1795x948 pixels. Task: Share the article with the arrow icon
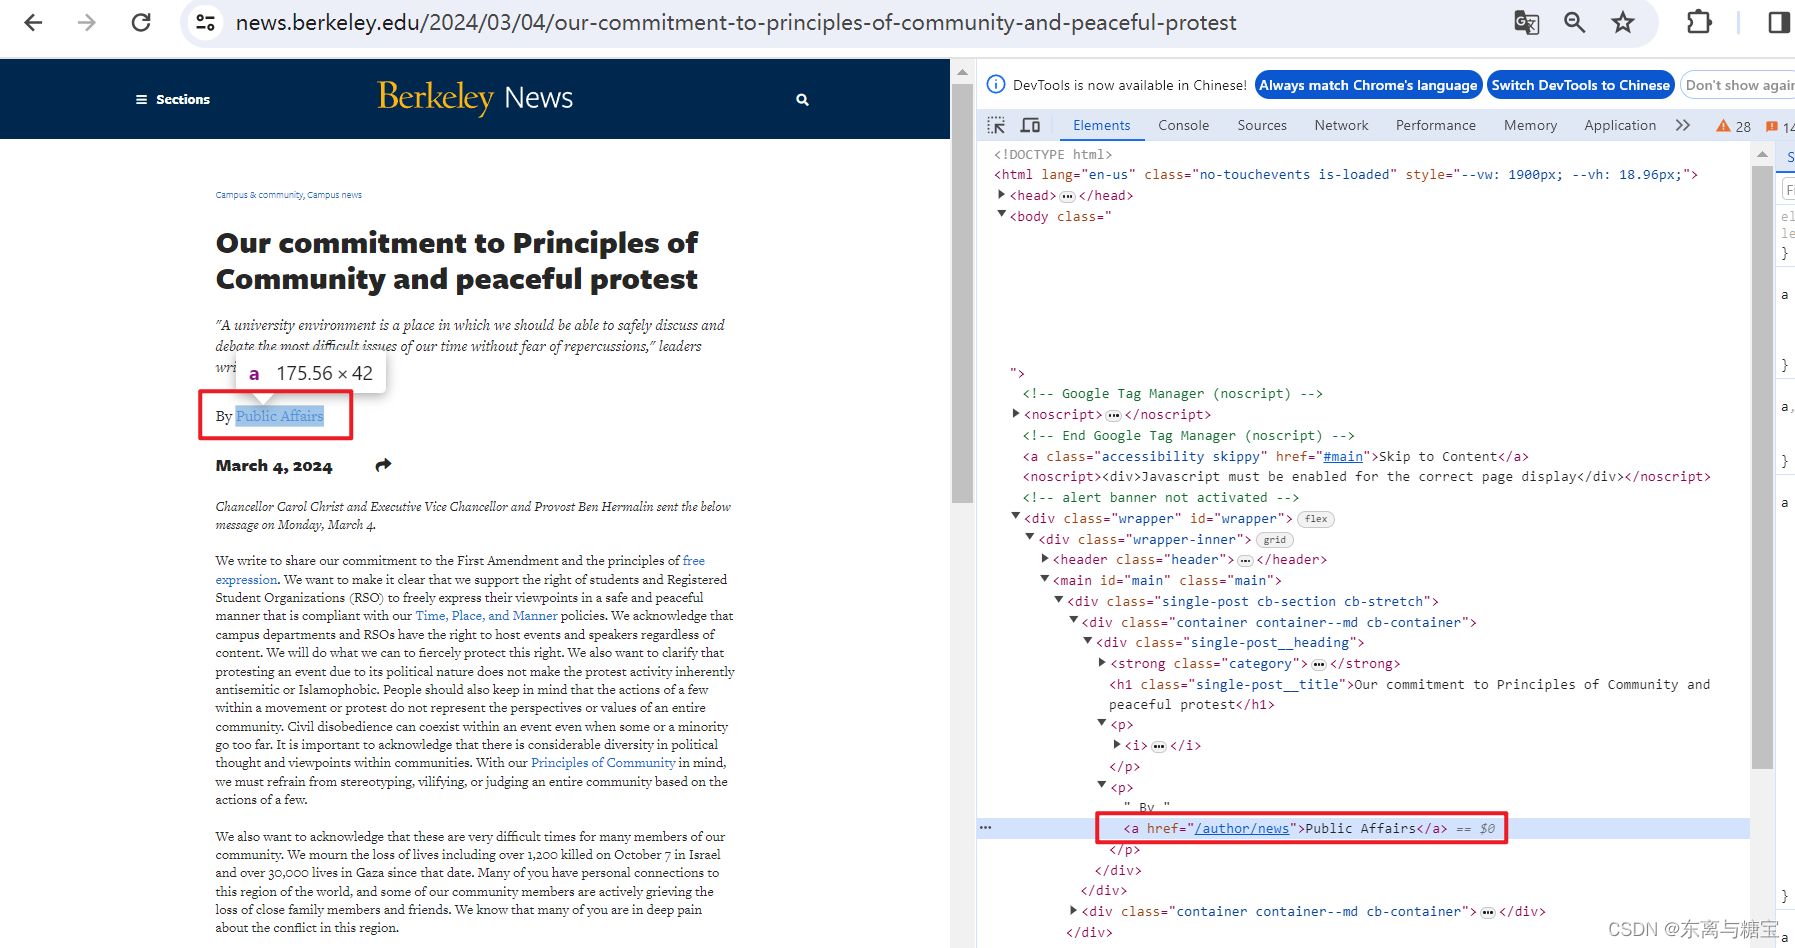point(383,465)
